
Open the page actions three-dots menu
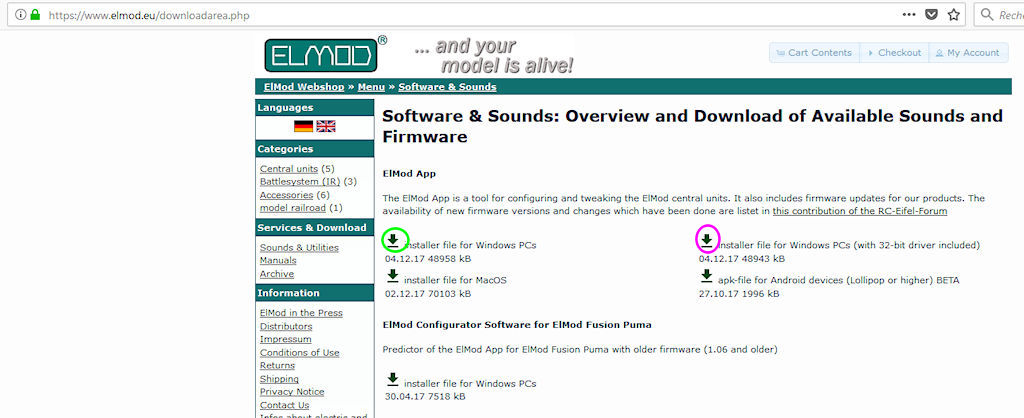point(909,14)
